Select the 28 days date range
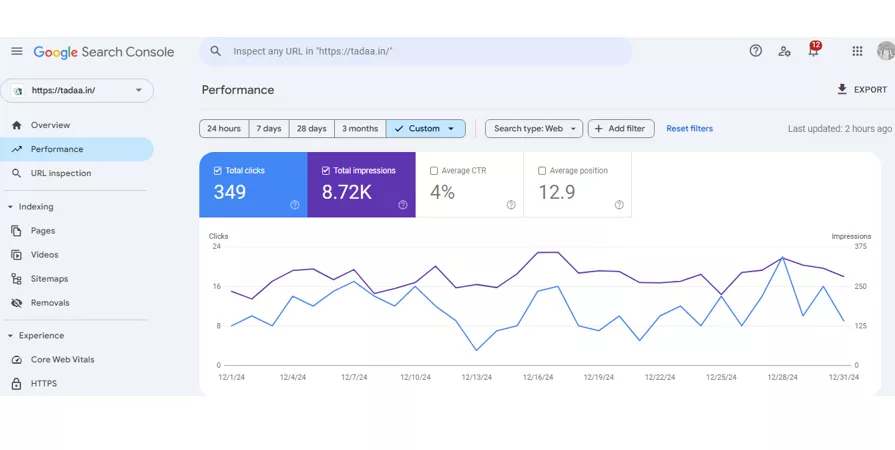This screenshot has width=895, height=450. 311,129
